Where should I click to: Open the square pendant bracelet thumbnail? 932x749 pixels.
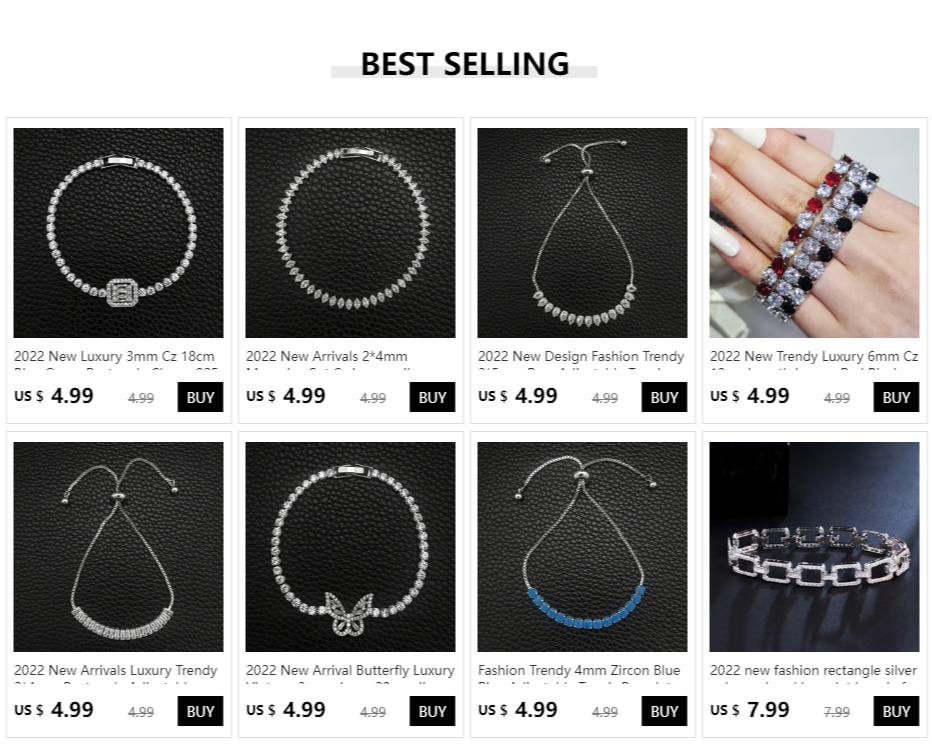[118, 232]
